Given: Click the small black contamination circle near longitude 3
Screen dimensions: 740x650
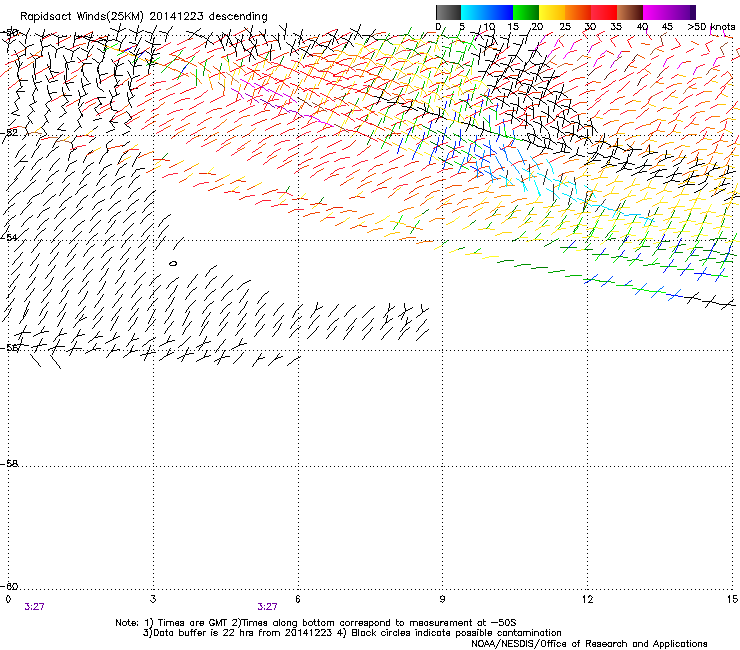Looking at the screenshot, I should pyautogui.click(x=173, y=263).
